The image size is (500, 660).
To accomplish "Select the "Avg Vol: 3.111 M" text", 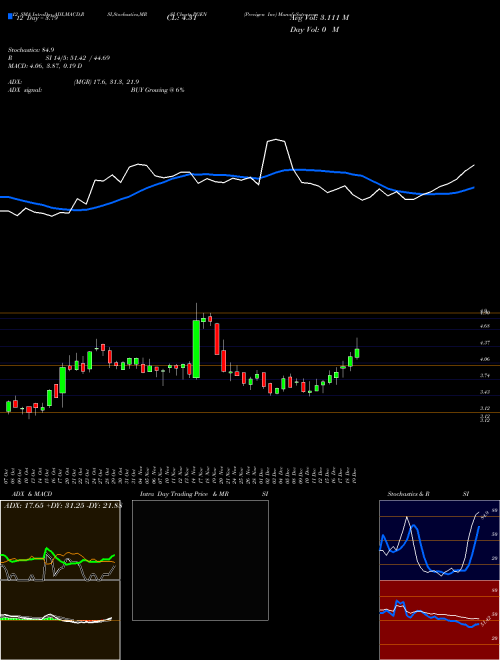I will point(319,18).
